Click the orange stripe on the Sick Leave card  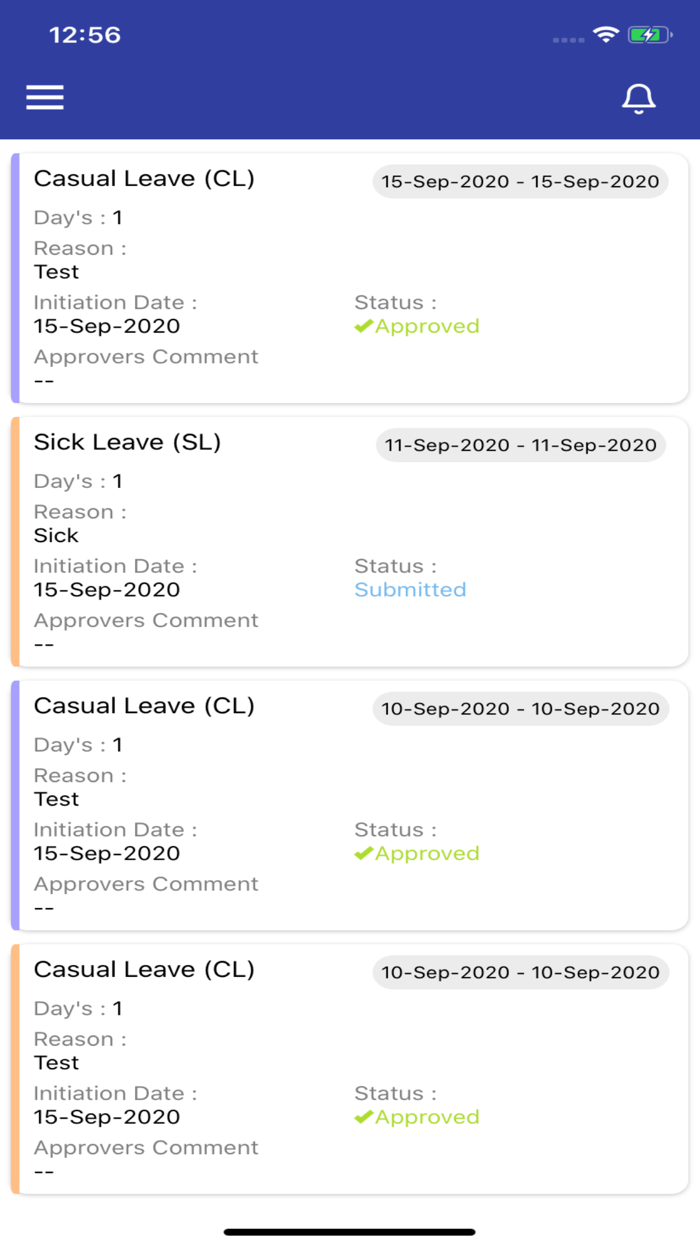tap(15, 541)
